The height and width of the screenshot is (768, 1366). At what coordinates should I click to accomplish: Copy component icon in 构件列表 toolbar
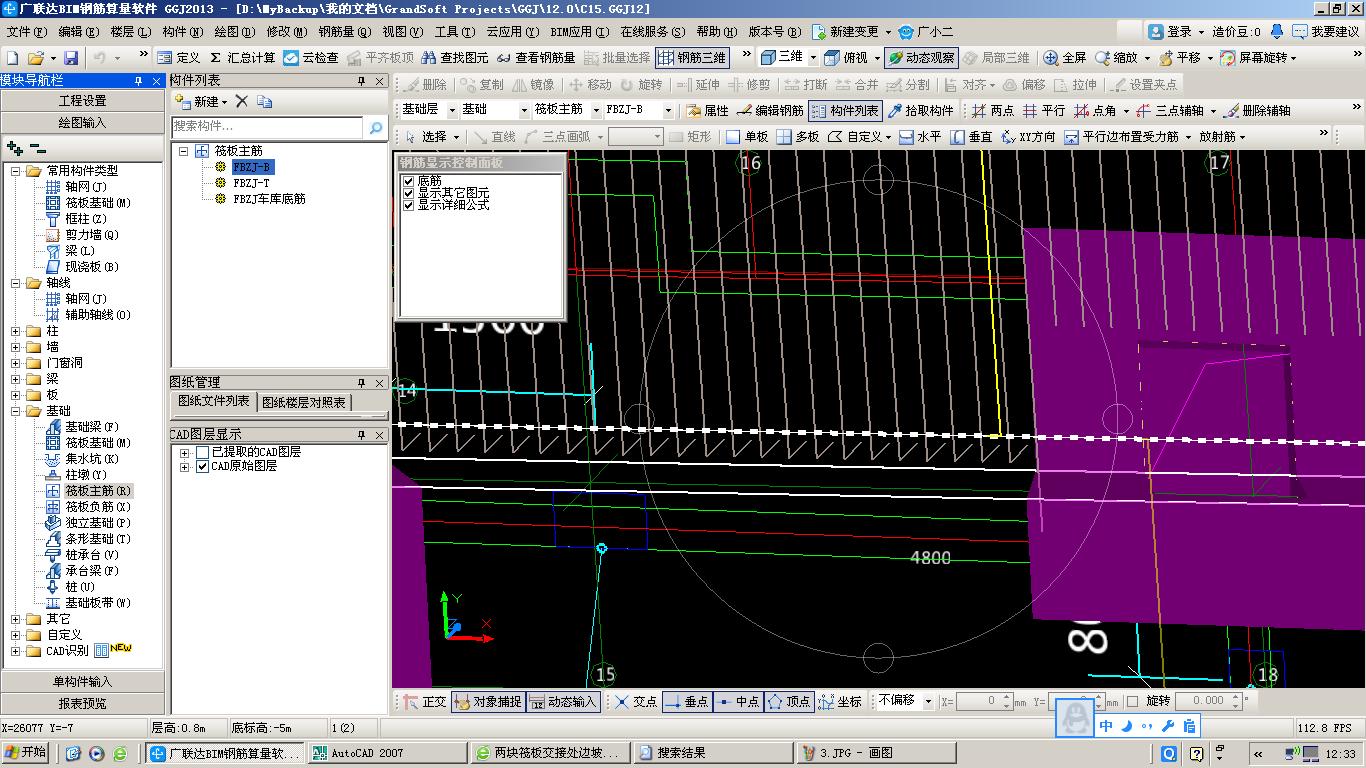pyautogui.click(x=264, y=101)
